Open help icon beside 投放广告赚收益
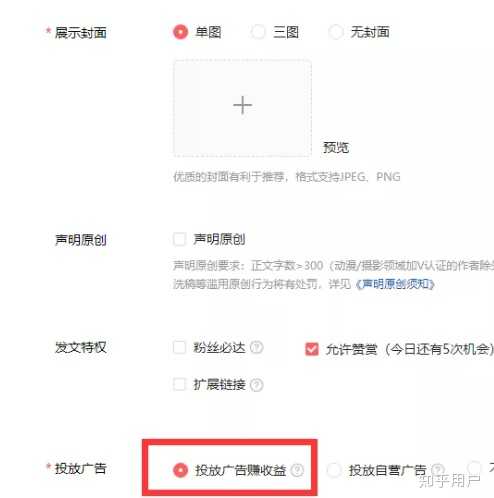Screen dimensions: 494x498 tap(297, 470)
